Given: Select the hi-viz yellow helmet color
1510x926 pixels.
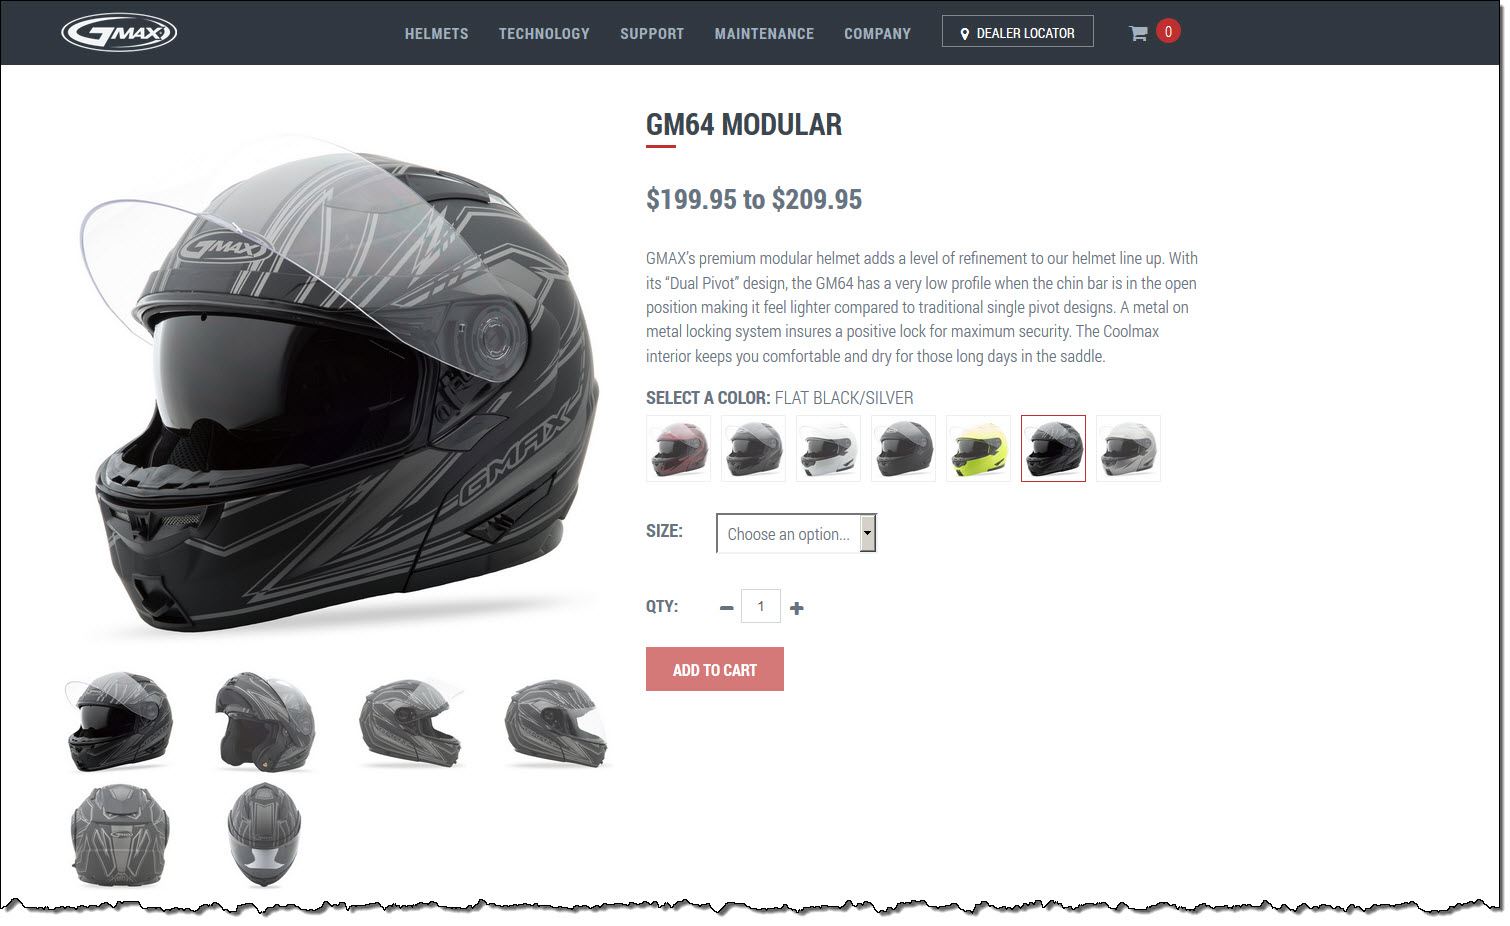Looking at the screenshot, I should coord(978,448).
